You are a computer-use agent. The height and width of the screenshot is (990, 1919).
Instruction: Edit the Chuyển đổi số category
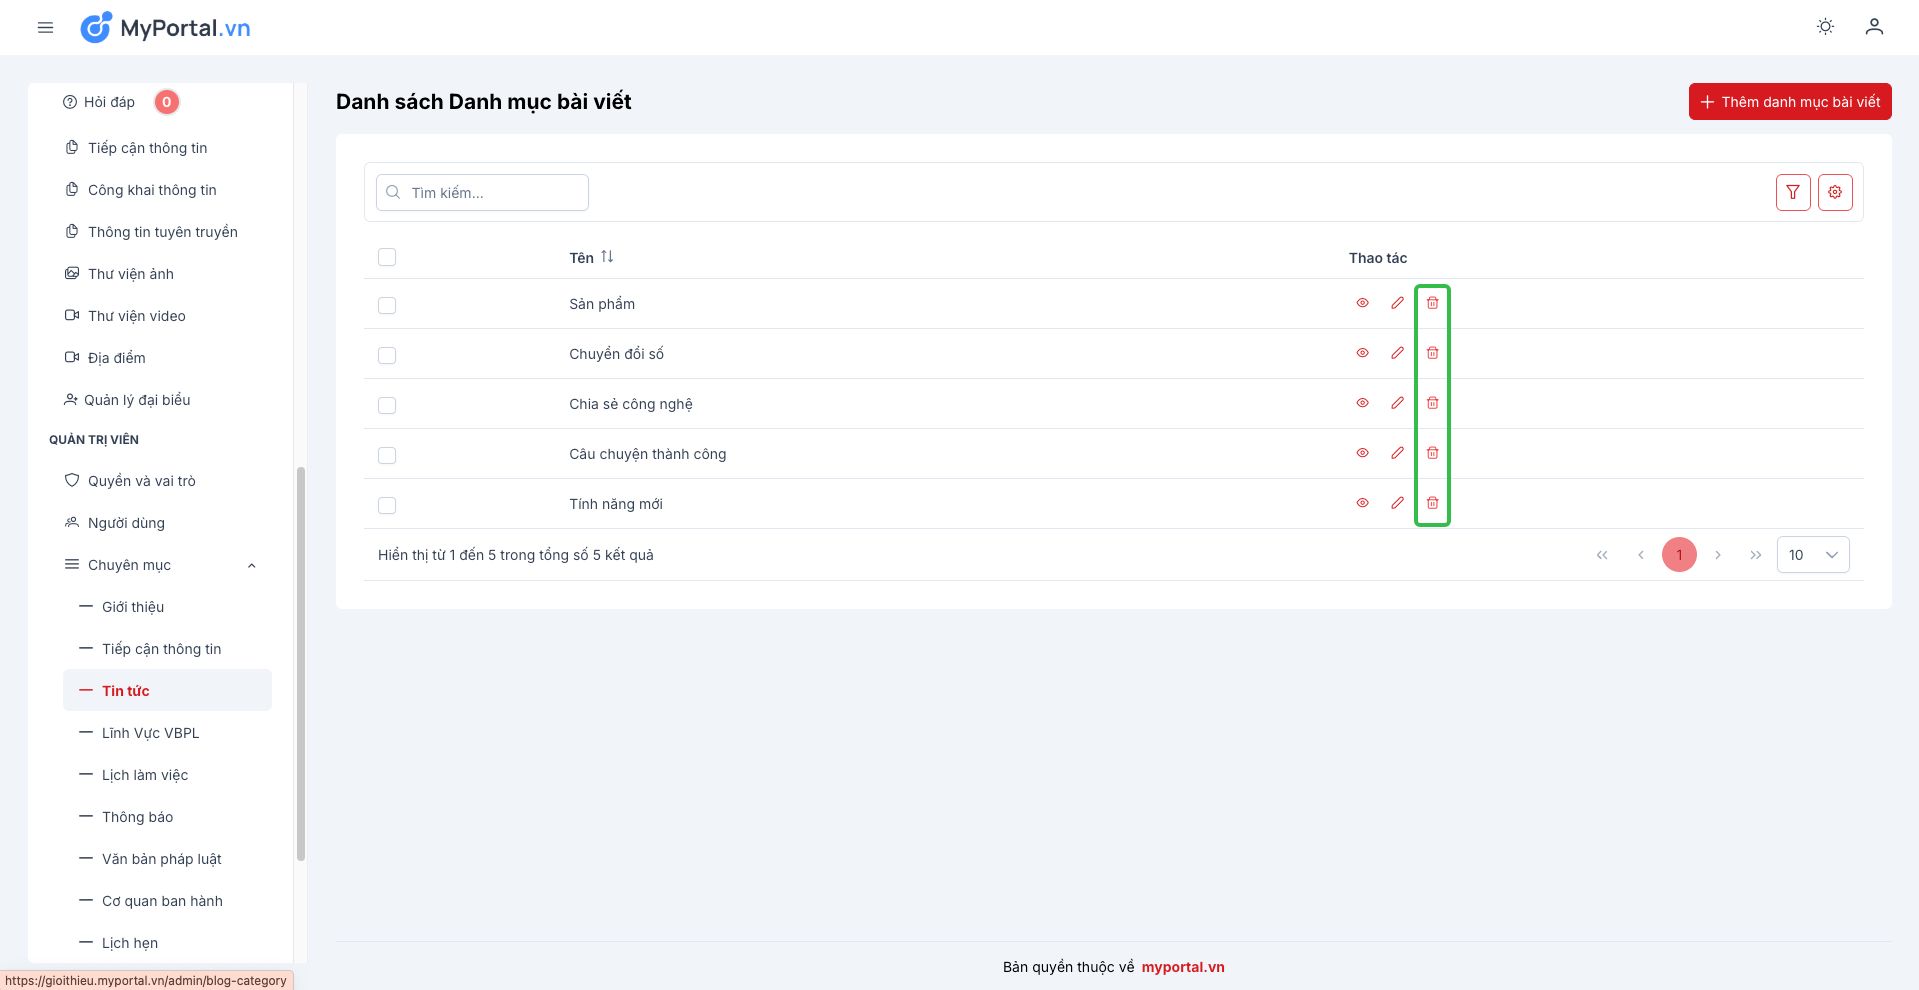point(1397,353)
